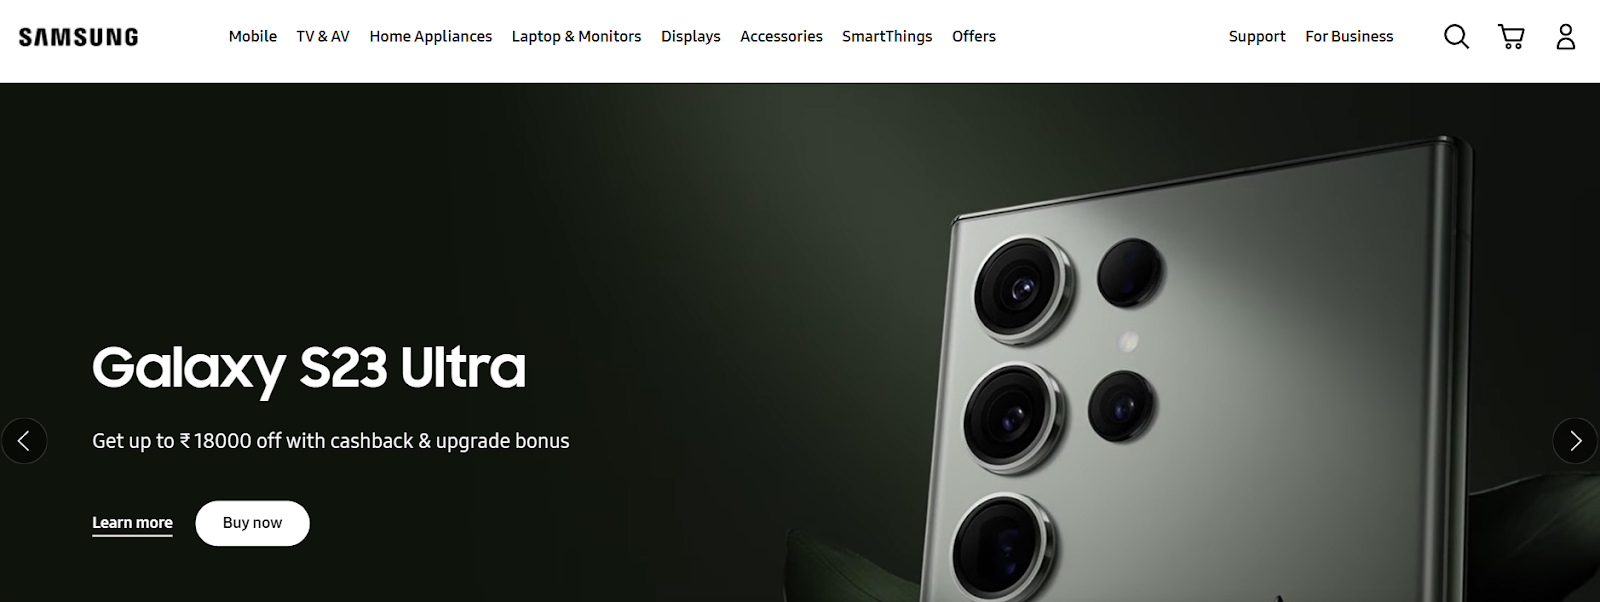This screenshot has width=1600, height=602.
Task: Advance to next banner slide arrow
Action: click(x=1575, y=441)
